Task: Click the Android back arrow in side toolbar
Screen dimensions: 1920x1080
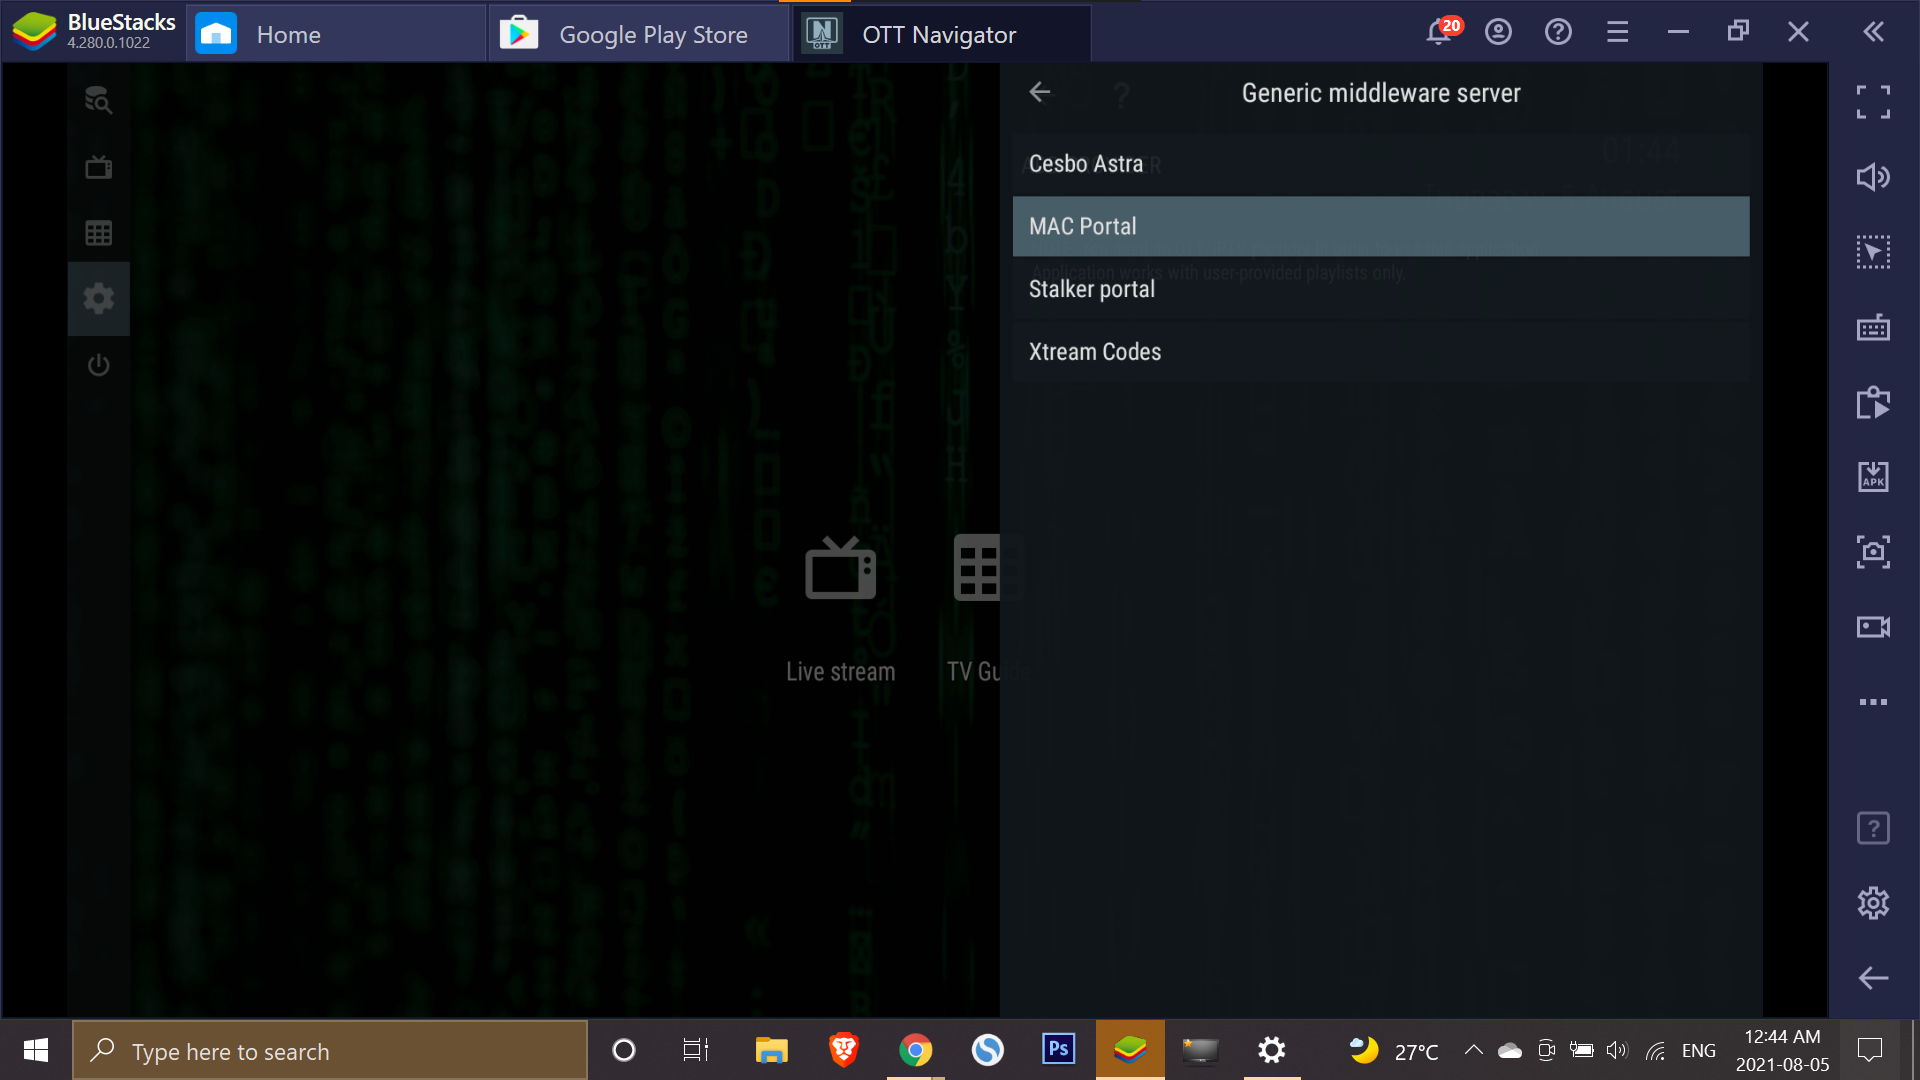Action: (1873, 978)
